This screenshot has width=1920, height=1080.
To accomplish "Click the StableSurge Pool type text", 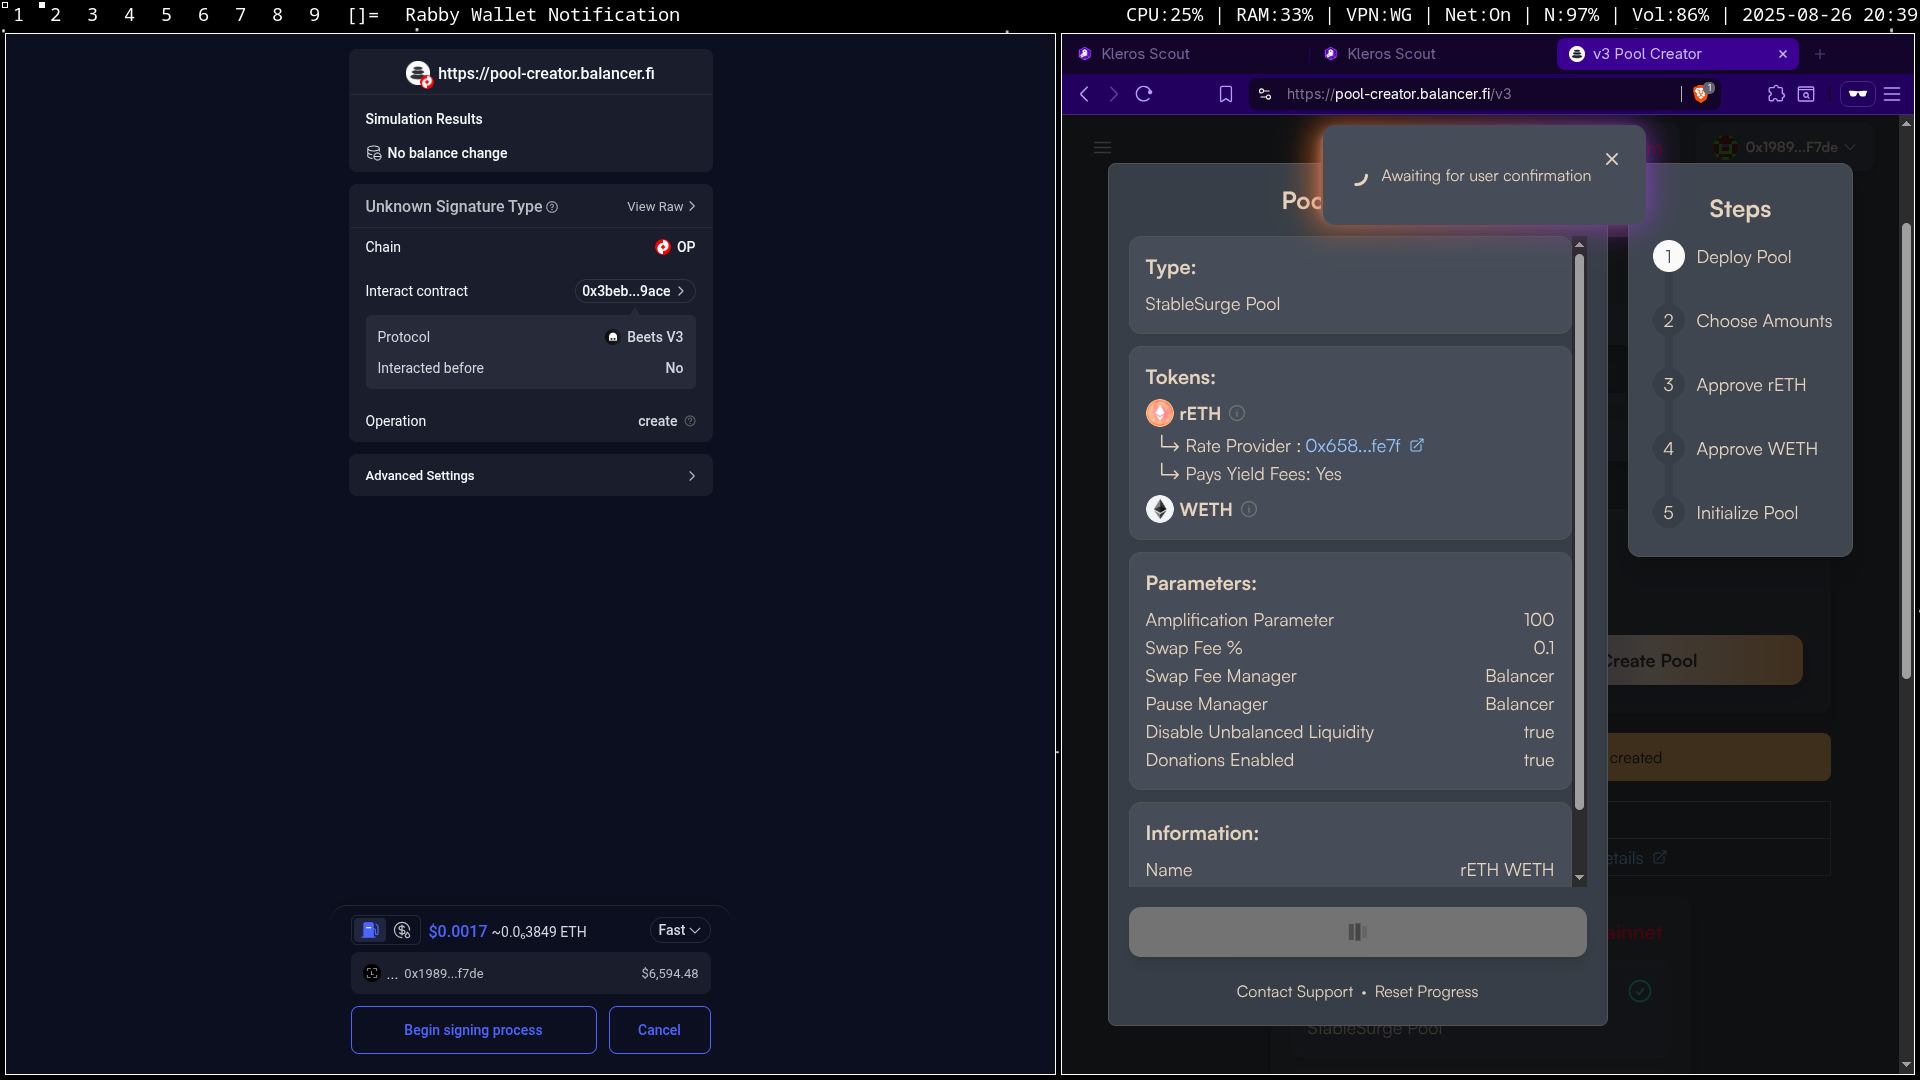I will click(x=1212, y=304).
